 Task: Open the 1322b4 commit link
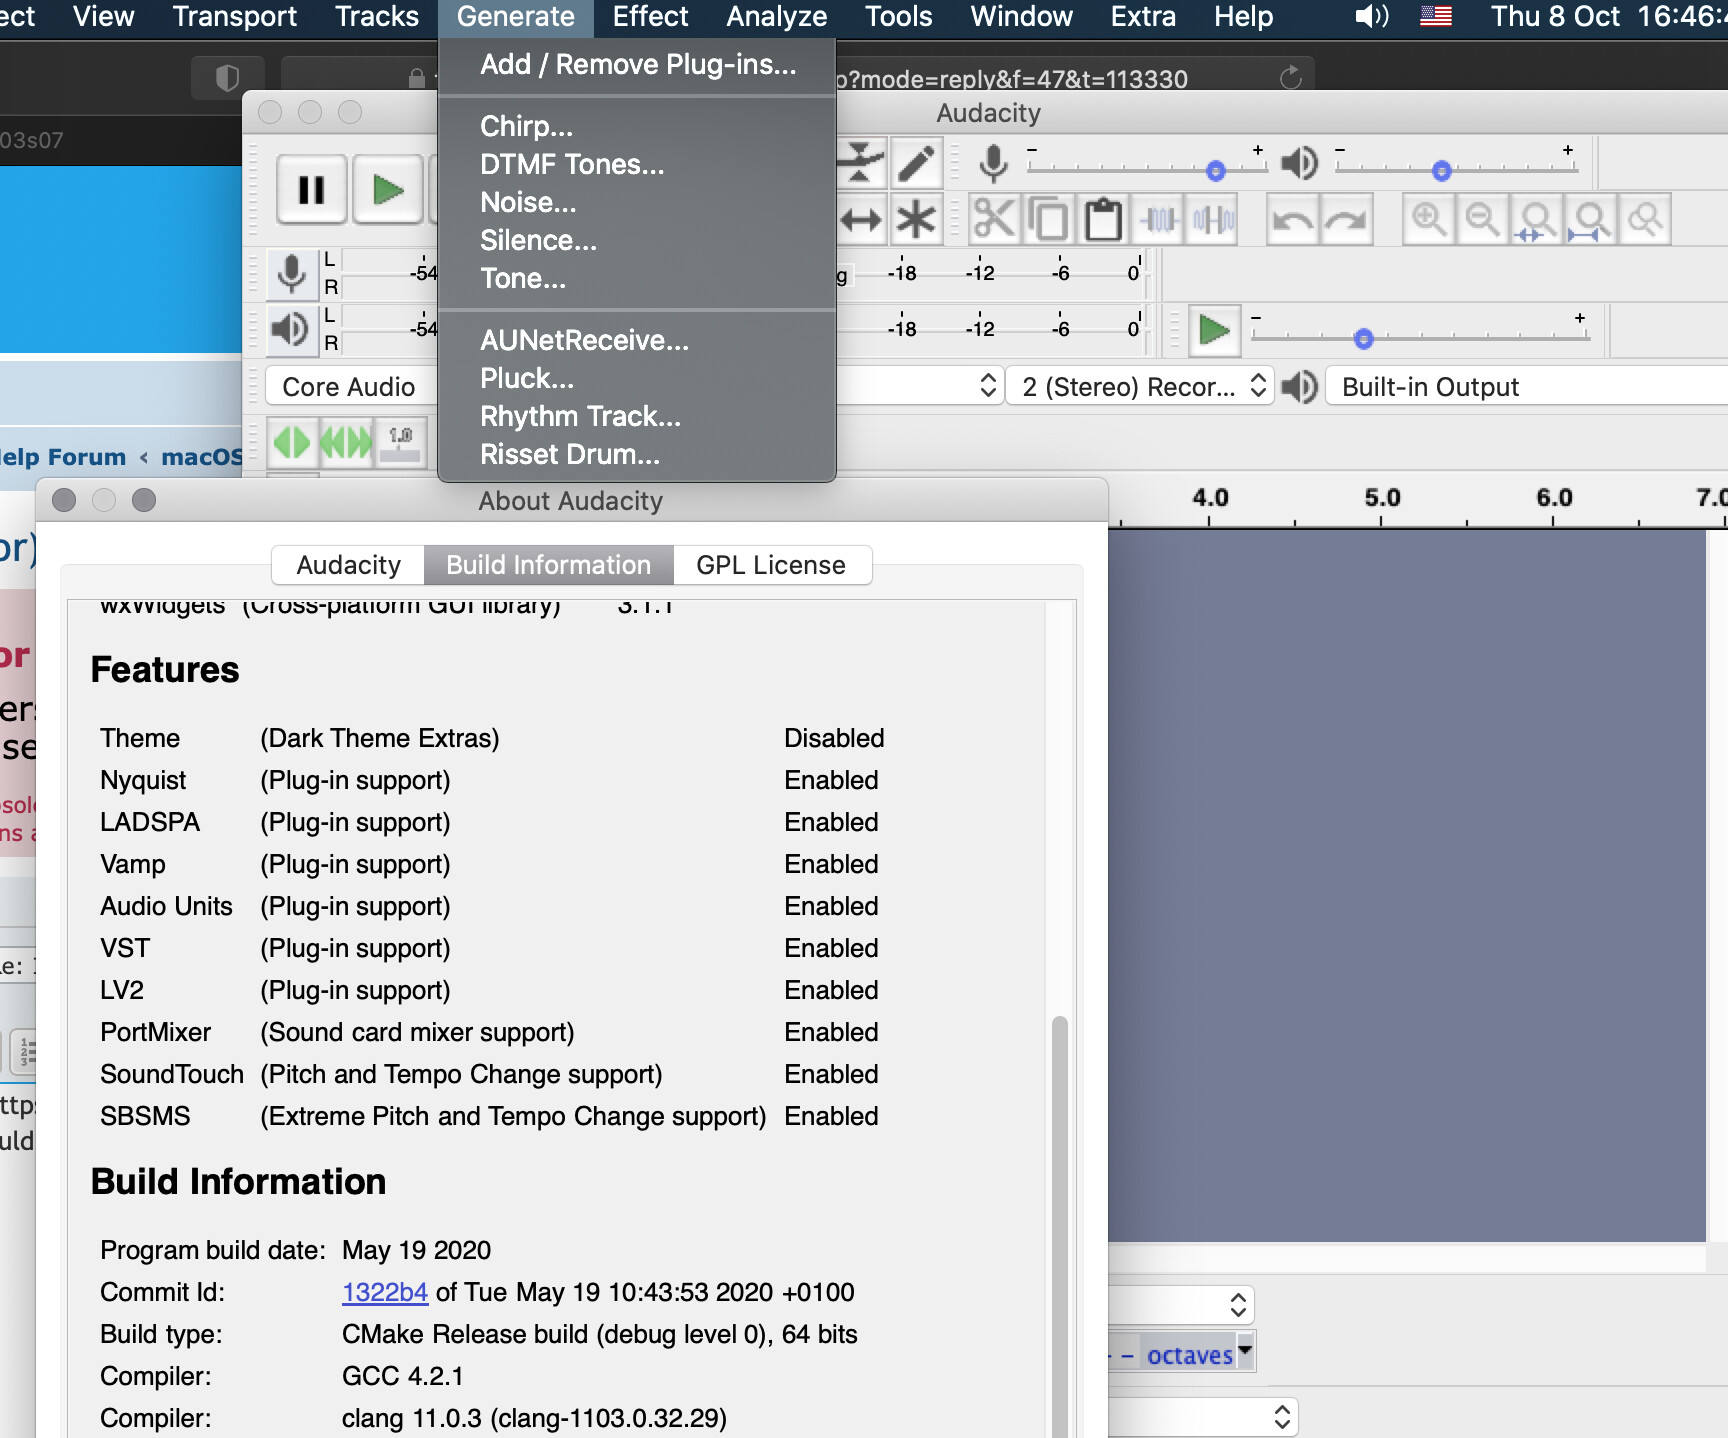pos(385,1292)
